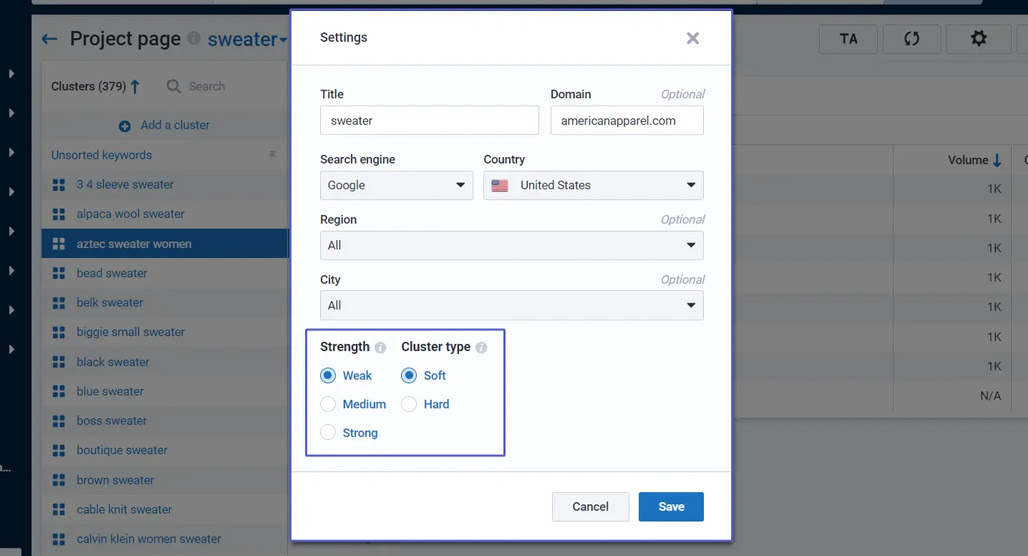Screen dimensions: 1028x556
Task: Click the grid icon for blue sweater
Action: [58, 391]
